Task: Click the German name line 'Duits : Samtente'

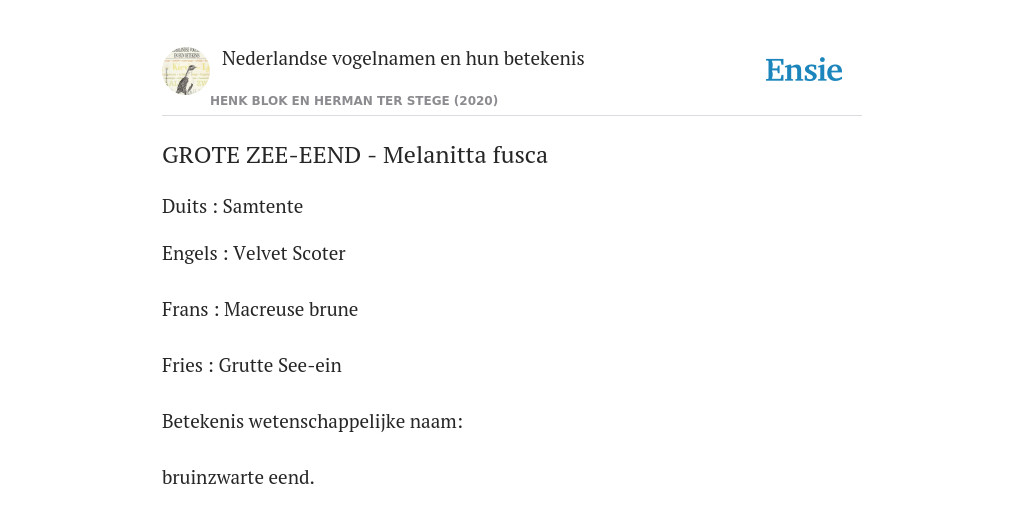Action: click(232, 206)
